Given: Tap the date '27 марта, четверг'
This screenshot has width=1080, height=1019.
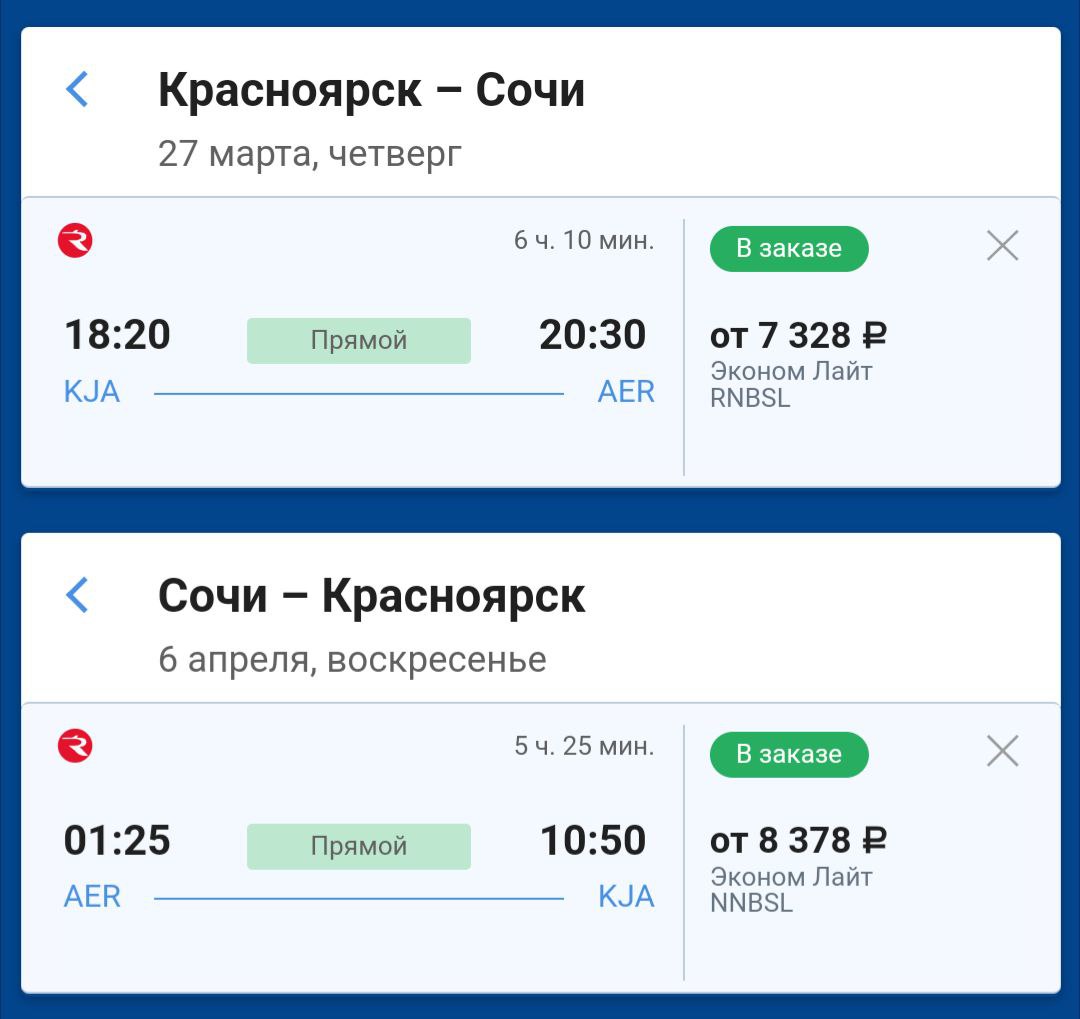Looking at the screenshot, I should [310, 155].
